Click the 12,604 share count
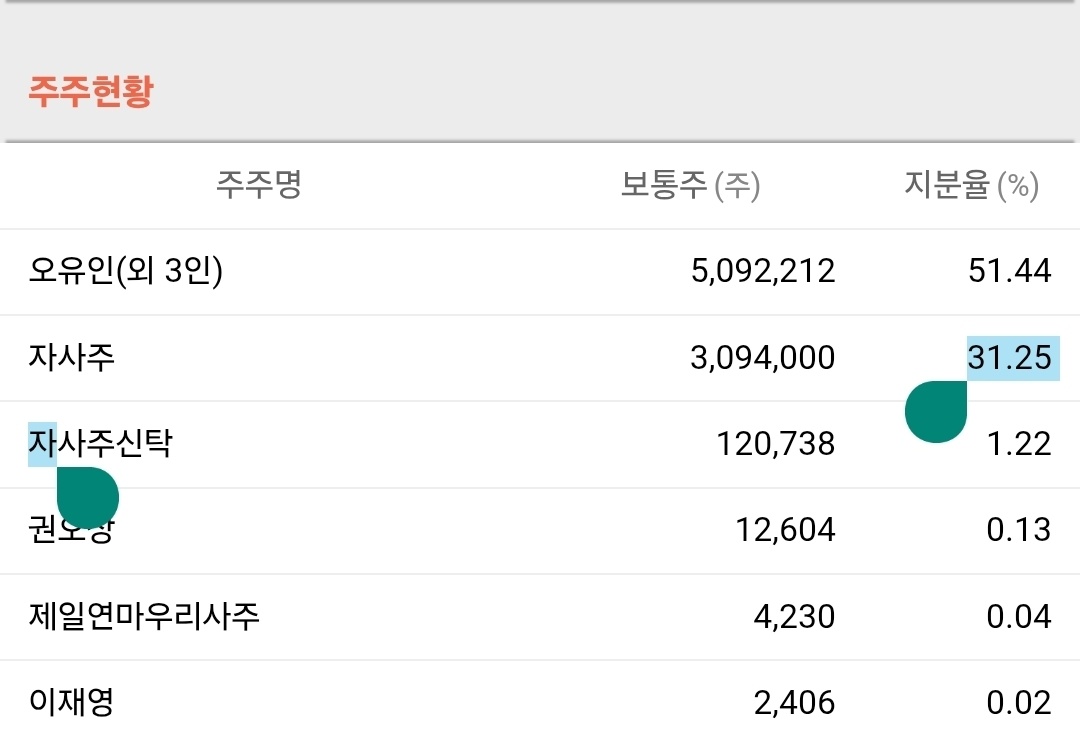 (x=785, y=530)
